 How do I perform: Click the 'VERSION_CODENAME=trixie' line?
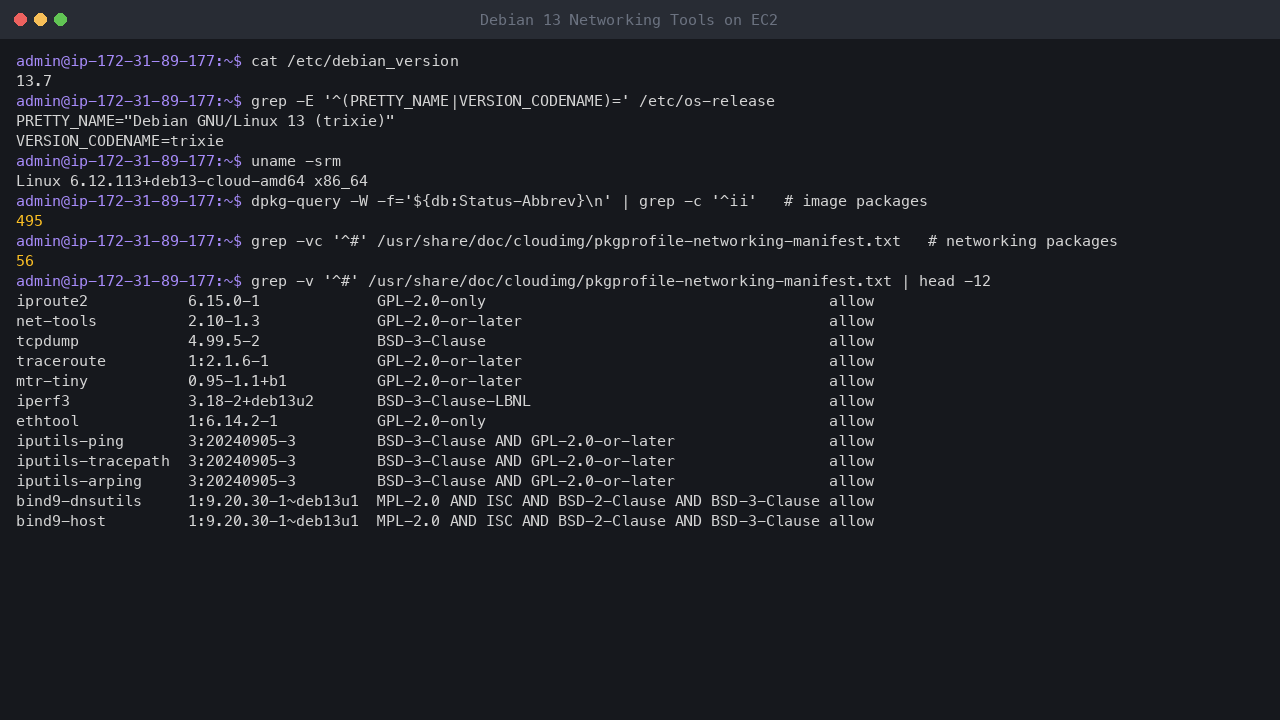click(x=120, y=141)
